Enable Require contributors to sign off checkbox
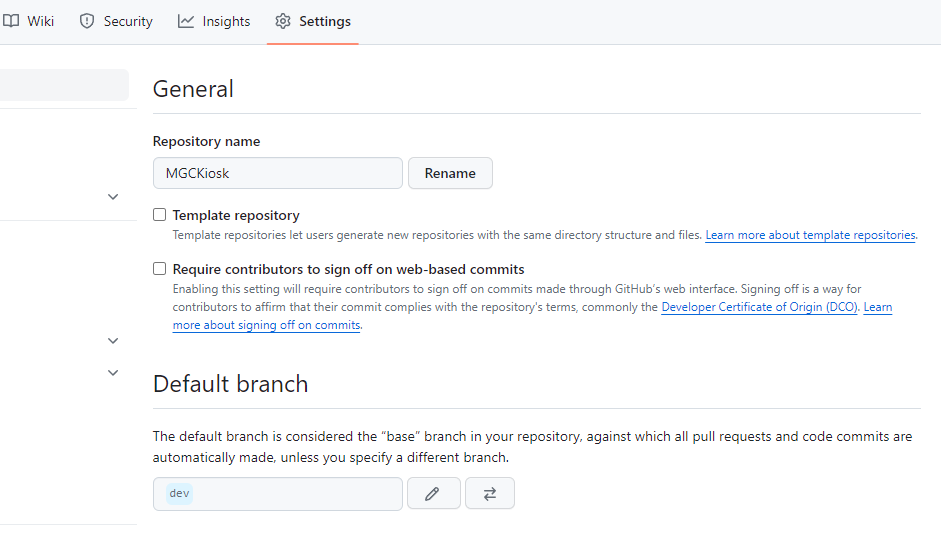The image size is (941, 534). [159, 269]
